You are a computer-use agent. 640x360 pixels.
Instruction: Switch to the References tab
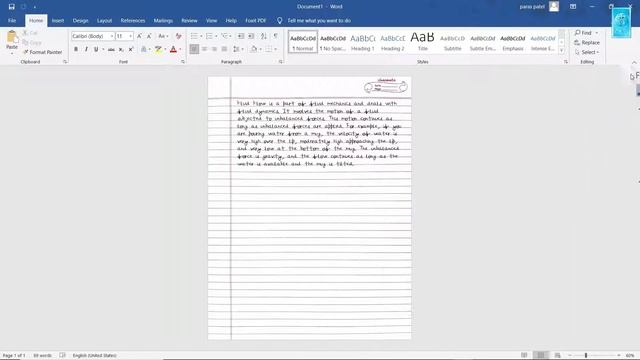coord(133,20)
